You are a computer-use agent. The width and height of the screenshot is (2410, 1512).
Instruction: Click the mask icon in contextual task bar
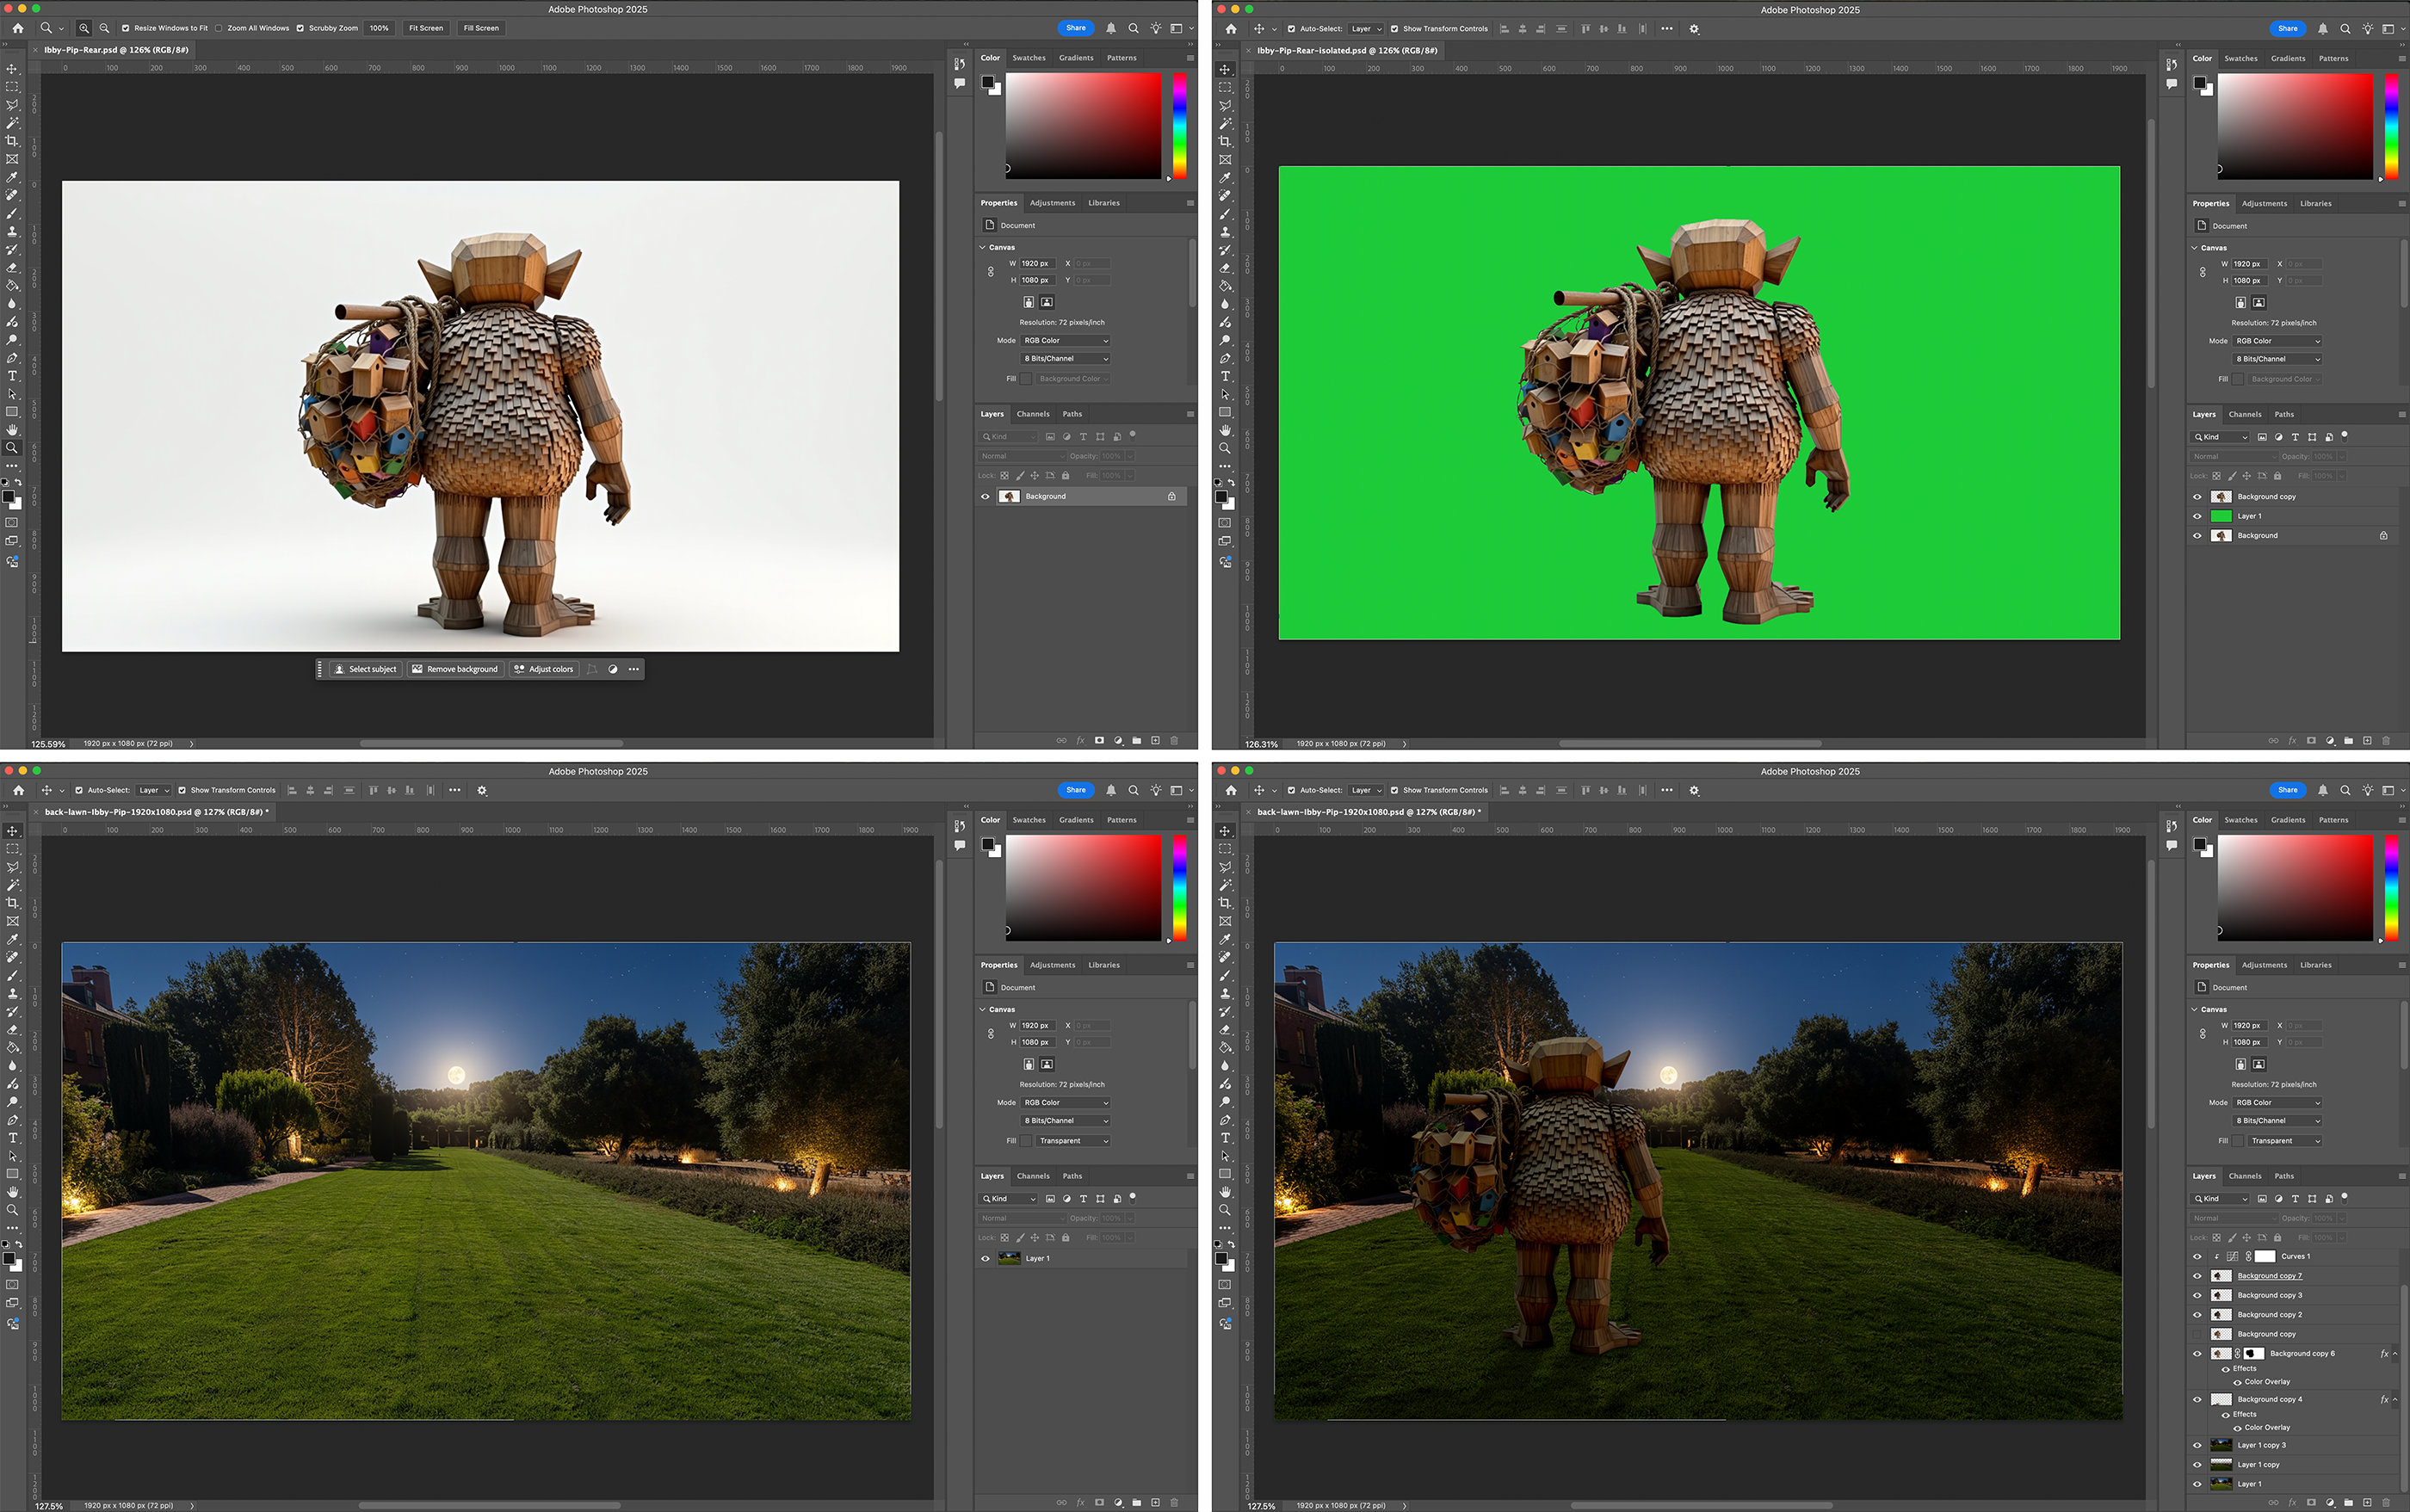pos(613,669)
